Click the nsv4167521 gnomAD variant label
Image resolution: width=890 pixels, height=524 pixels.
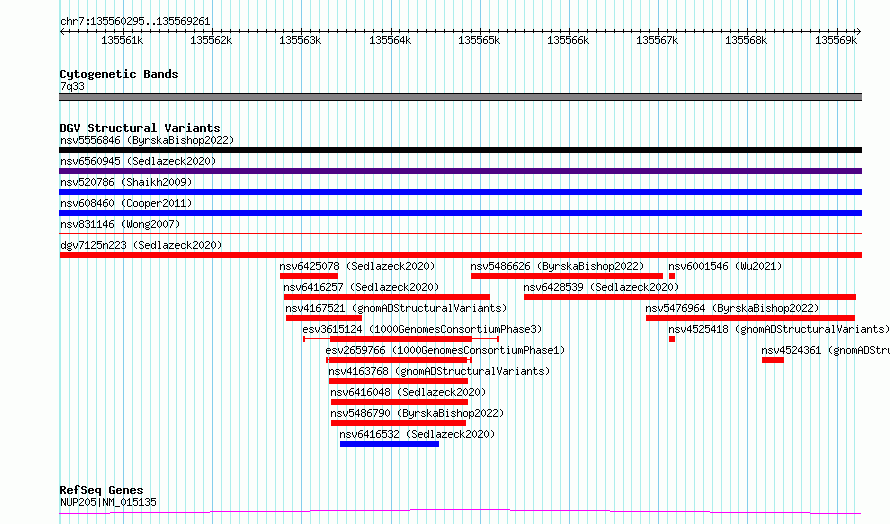396,308
